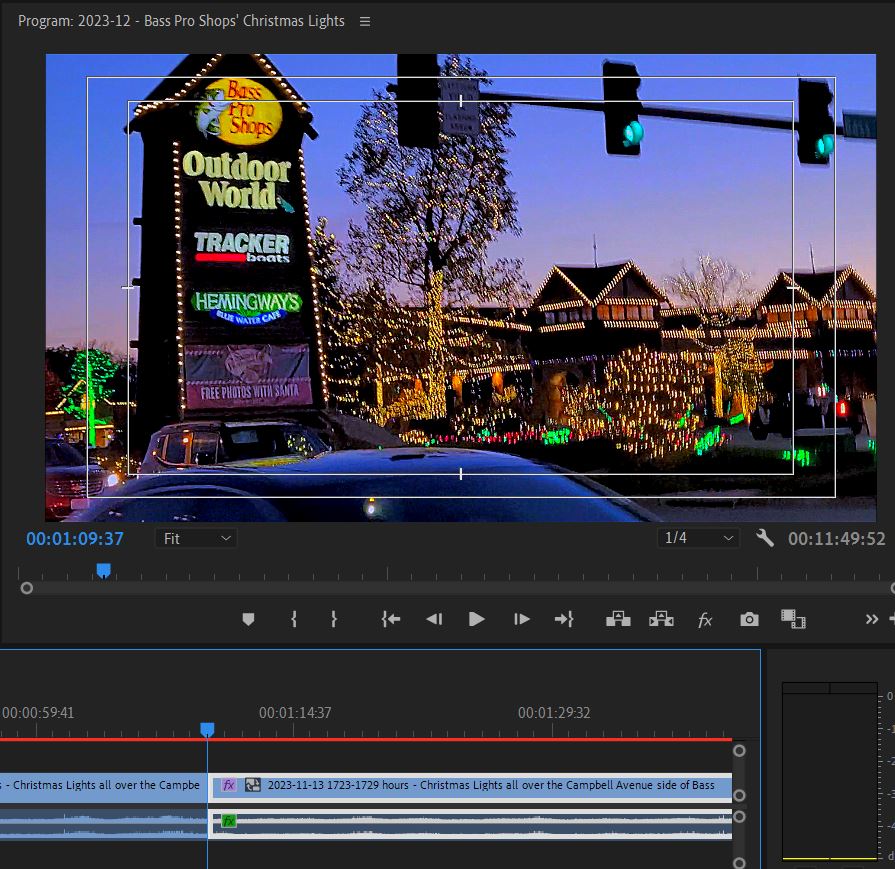Open the Fit zoom level dropdown

pos(196,538)
